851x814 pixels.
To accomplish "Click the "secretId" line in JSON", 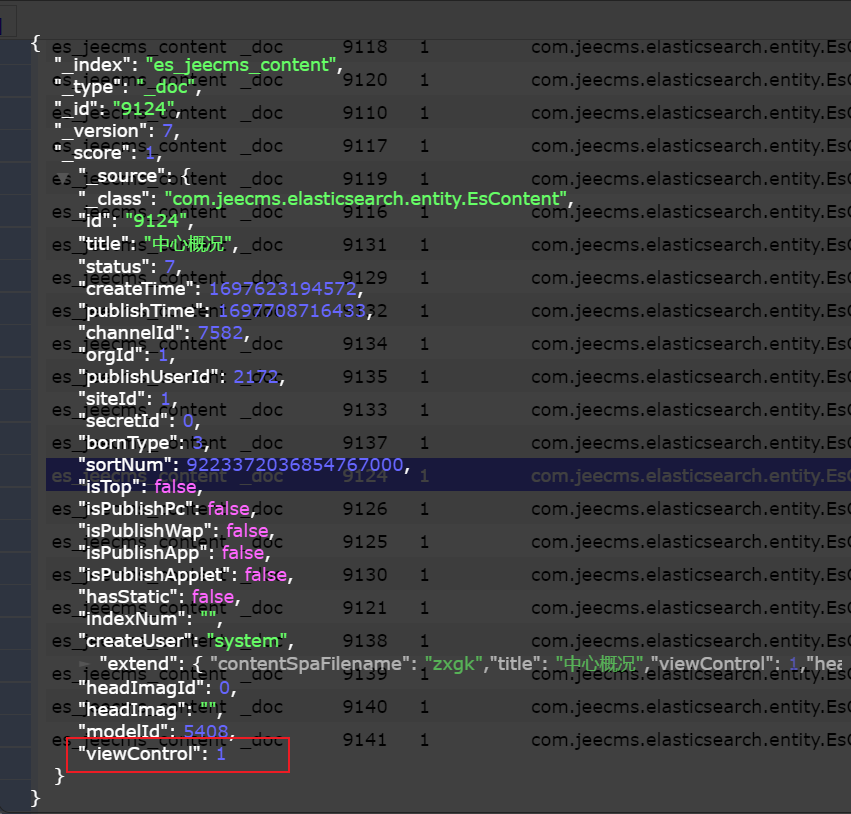I will coord(139,421).
